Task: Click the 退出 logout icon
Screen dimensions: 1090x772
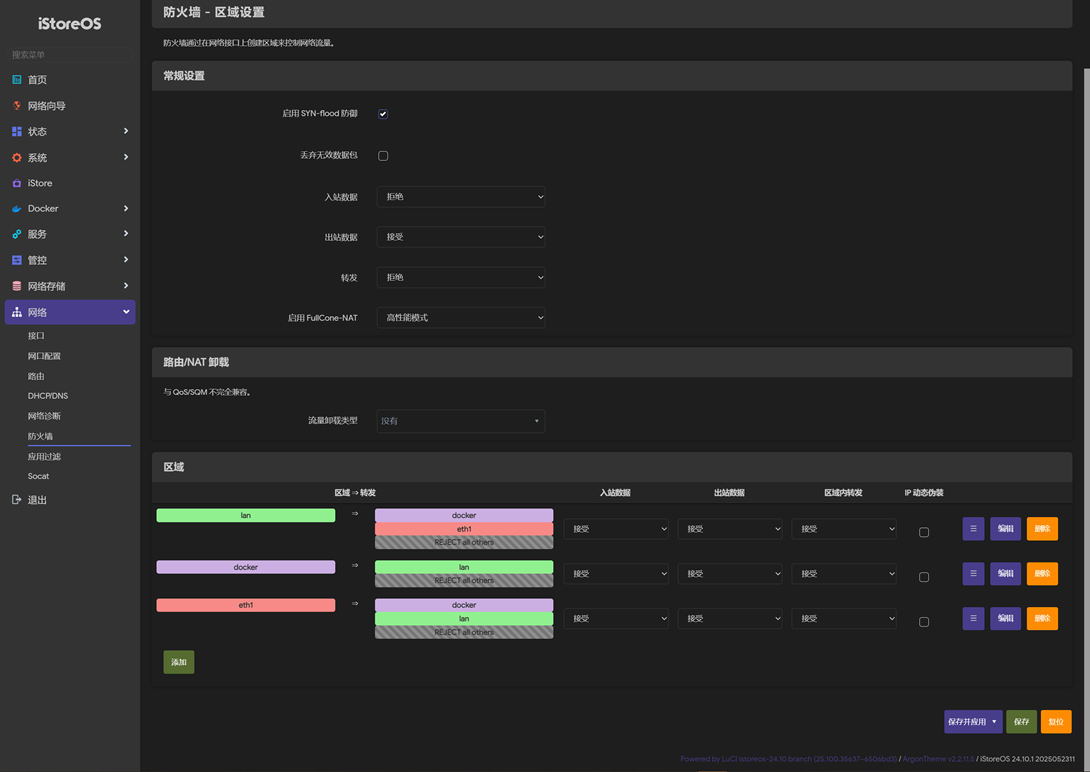Action: pyautogui.click(x=17, y=500)
